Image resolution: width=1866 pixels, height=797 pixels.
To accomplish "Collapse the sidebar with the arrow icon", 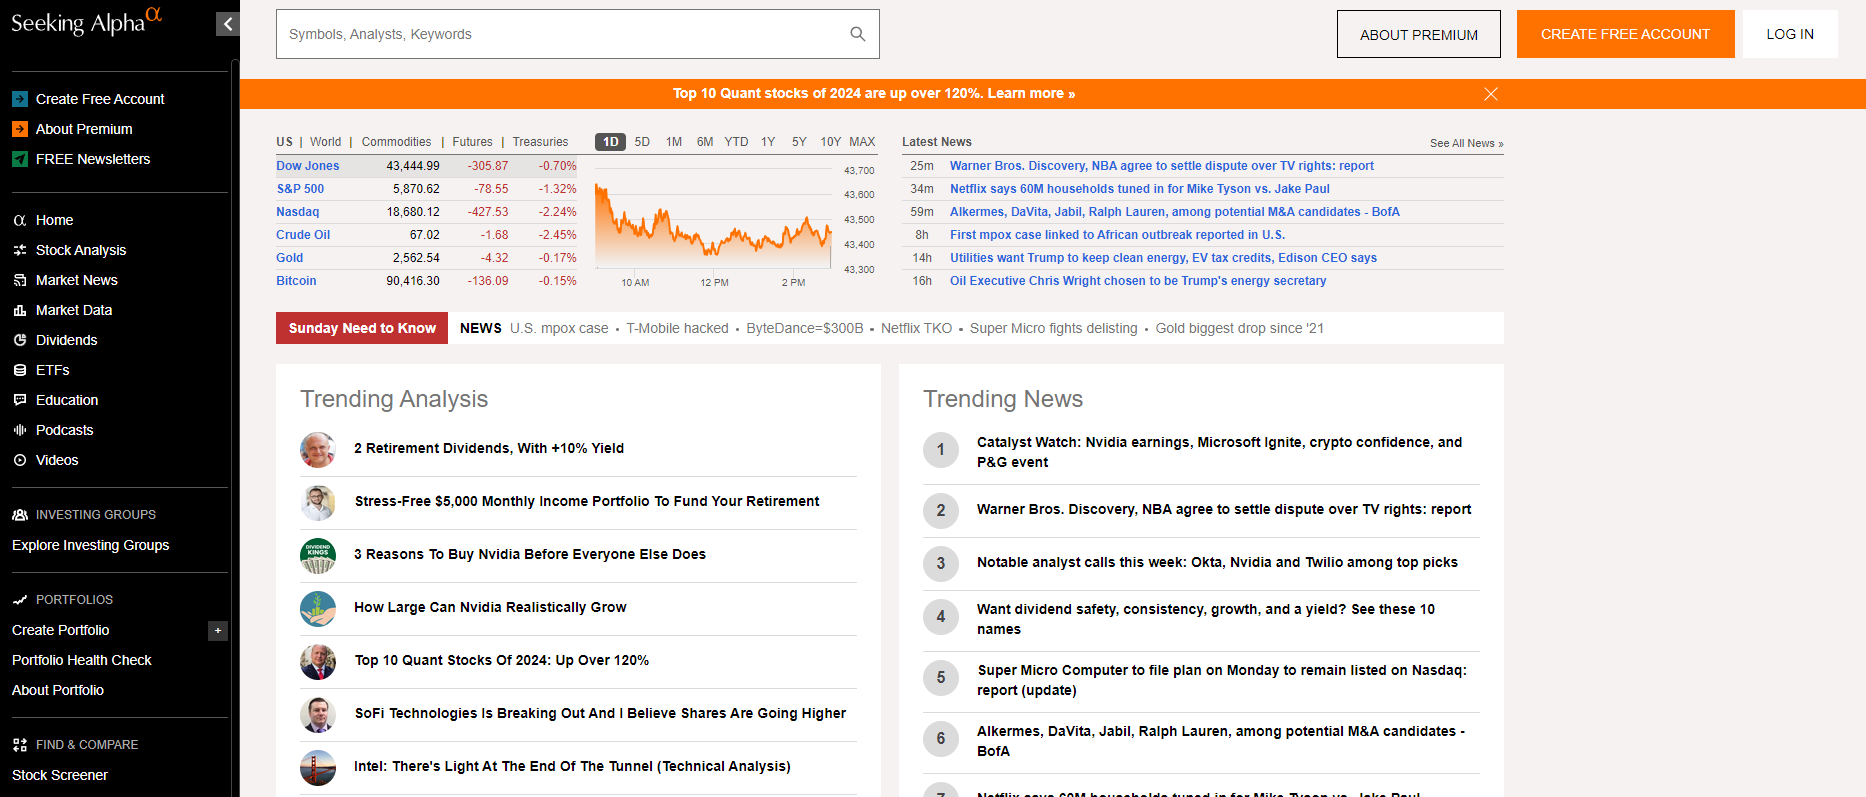I will (x=228, y=24).
